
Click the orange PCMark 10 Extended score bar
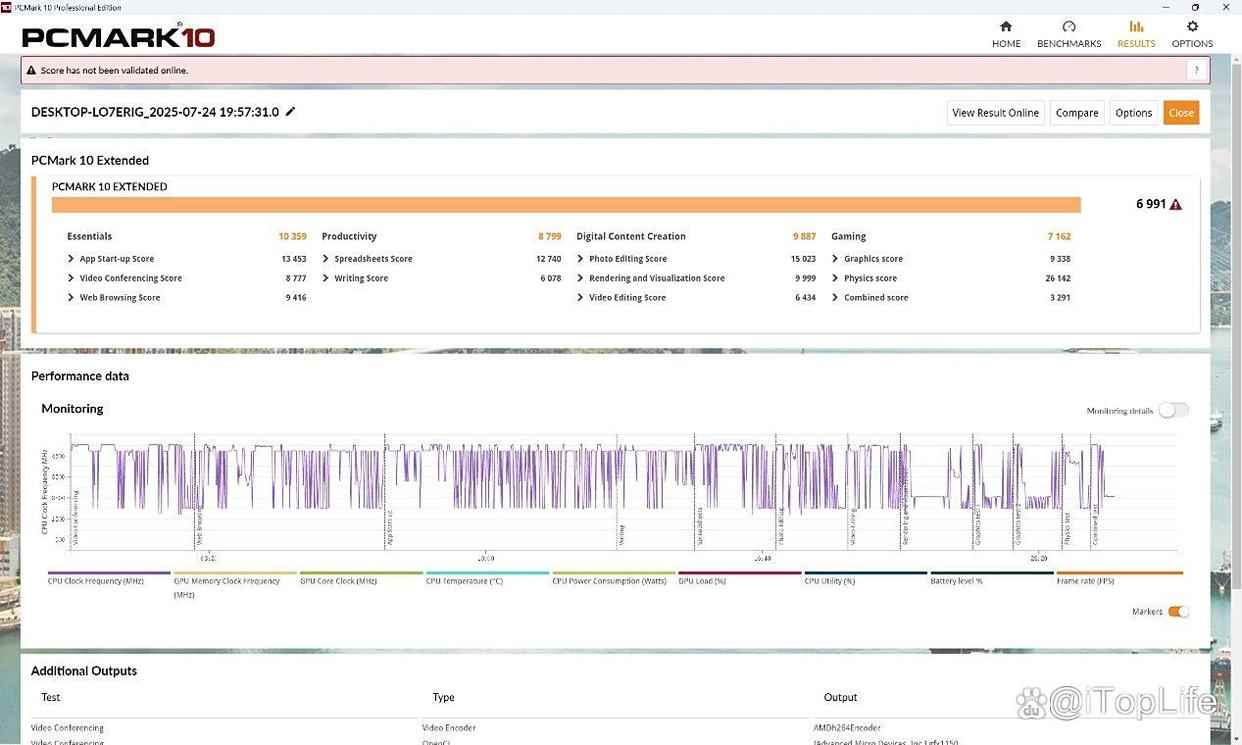(566, 205)
